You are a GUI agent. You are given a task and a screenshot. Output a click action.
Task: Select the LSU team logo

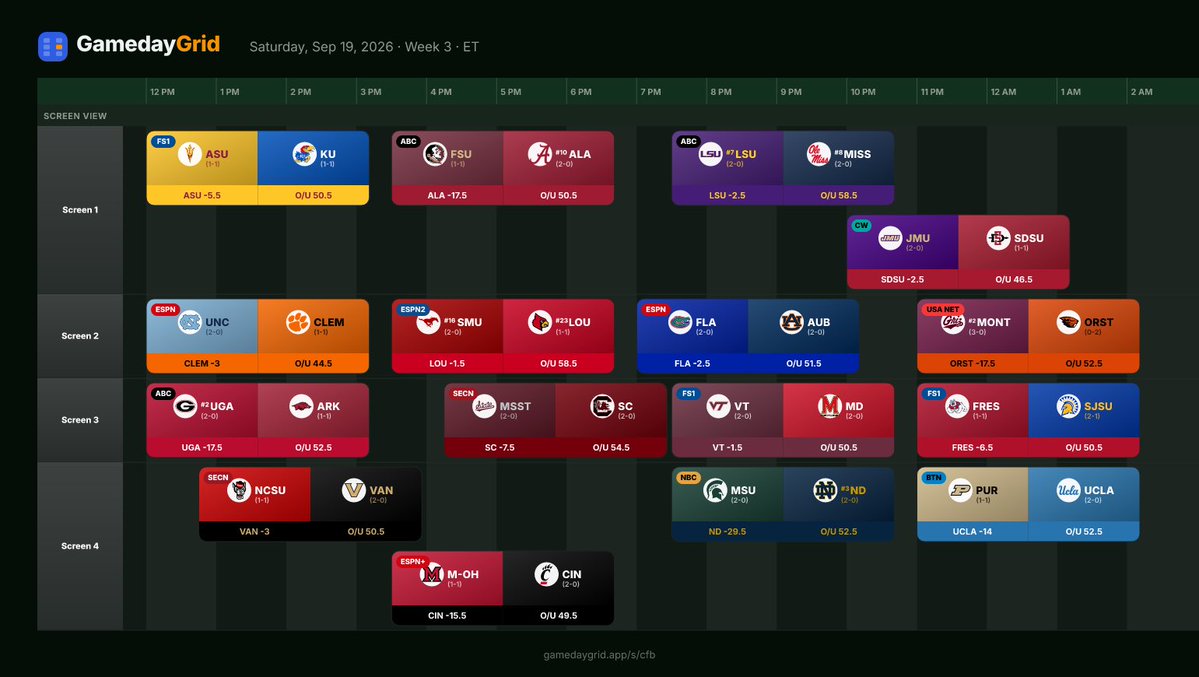(x=710, y=154)
